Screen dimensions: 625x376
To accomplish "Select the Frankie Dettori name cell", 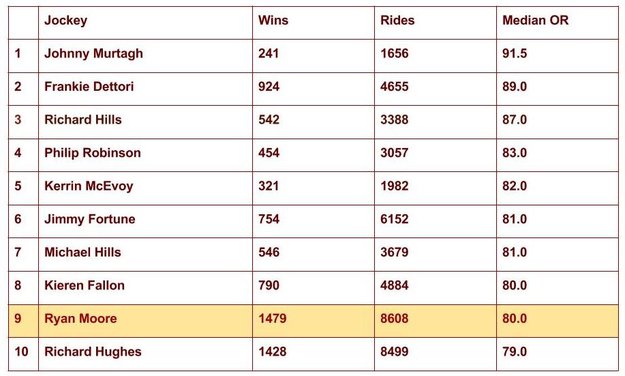I will point(145,89).
